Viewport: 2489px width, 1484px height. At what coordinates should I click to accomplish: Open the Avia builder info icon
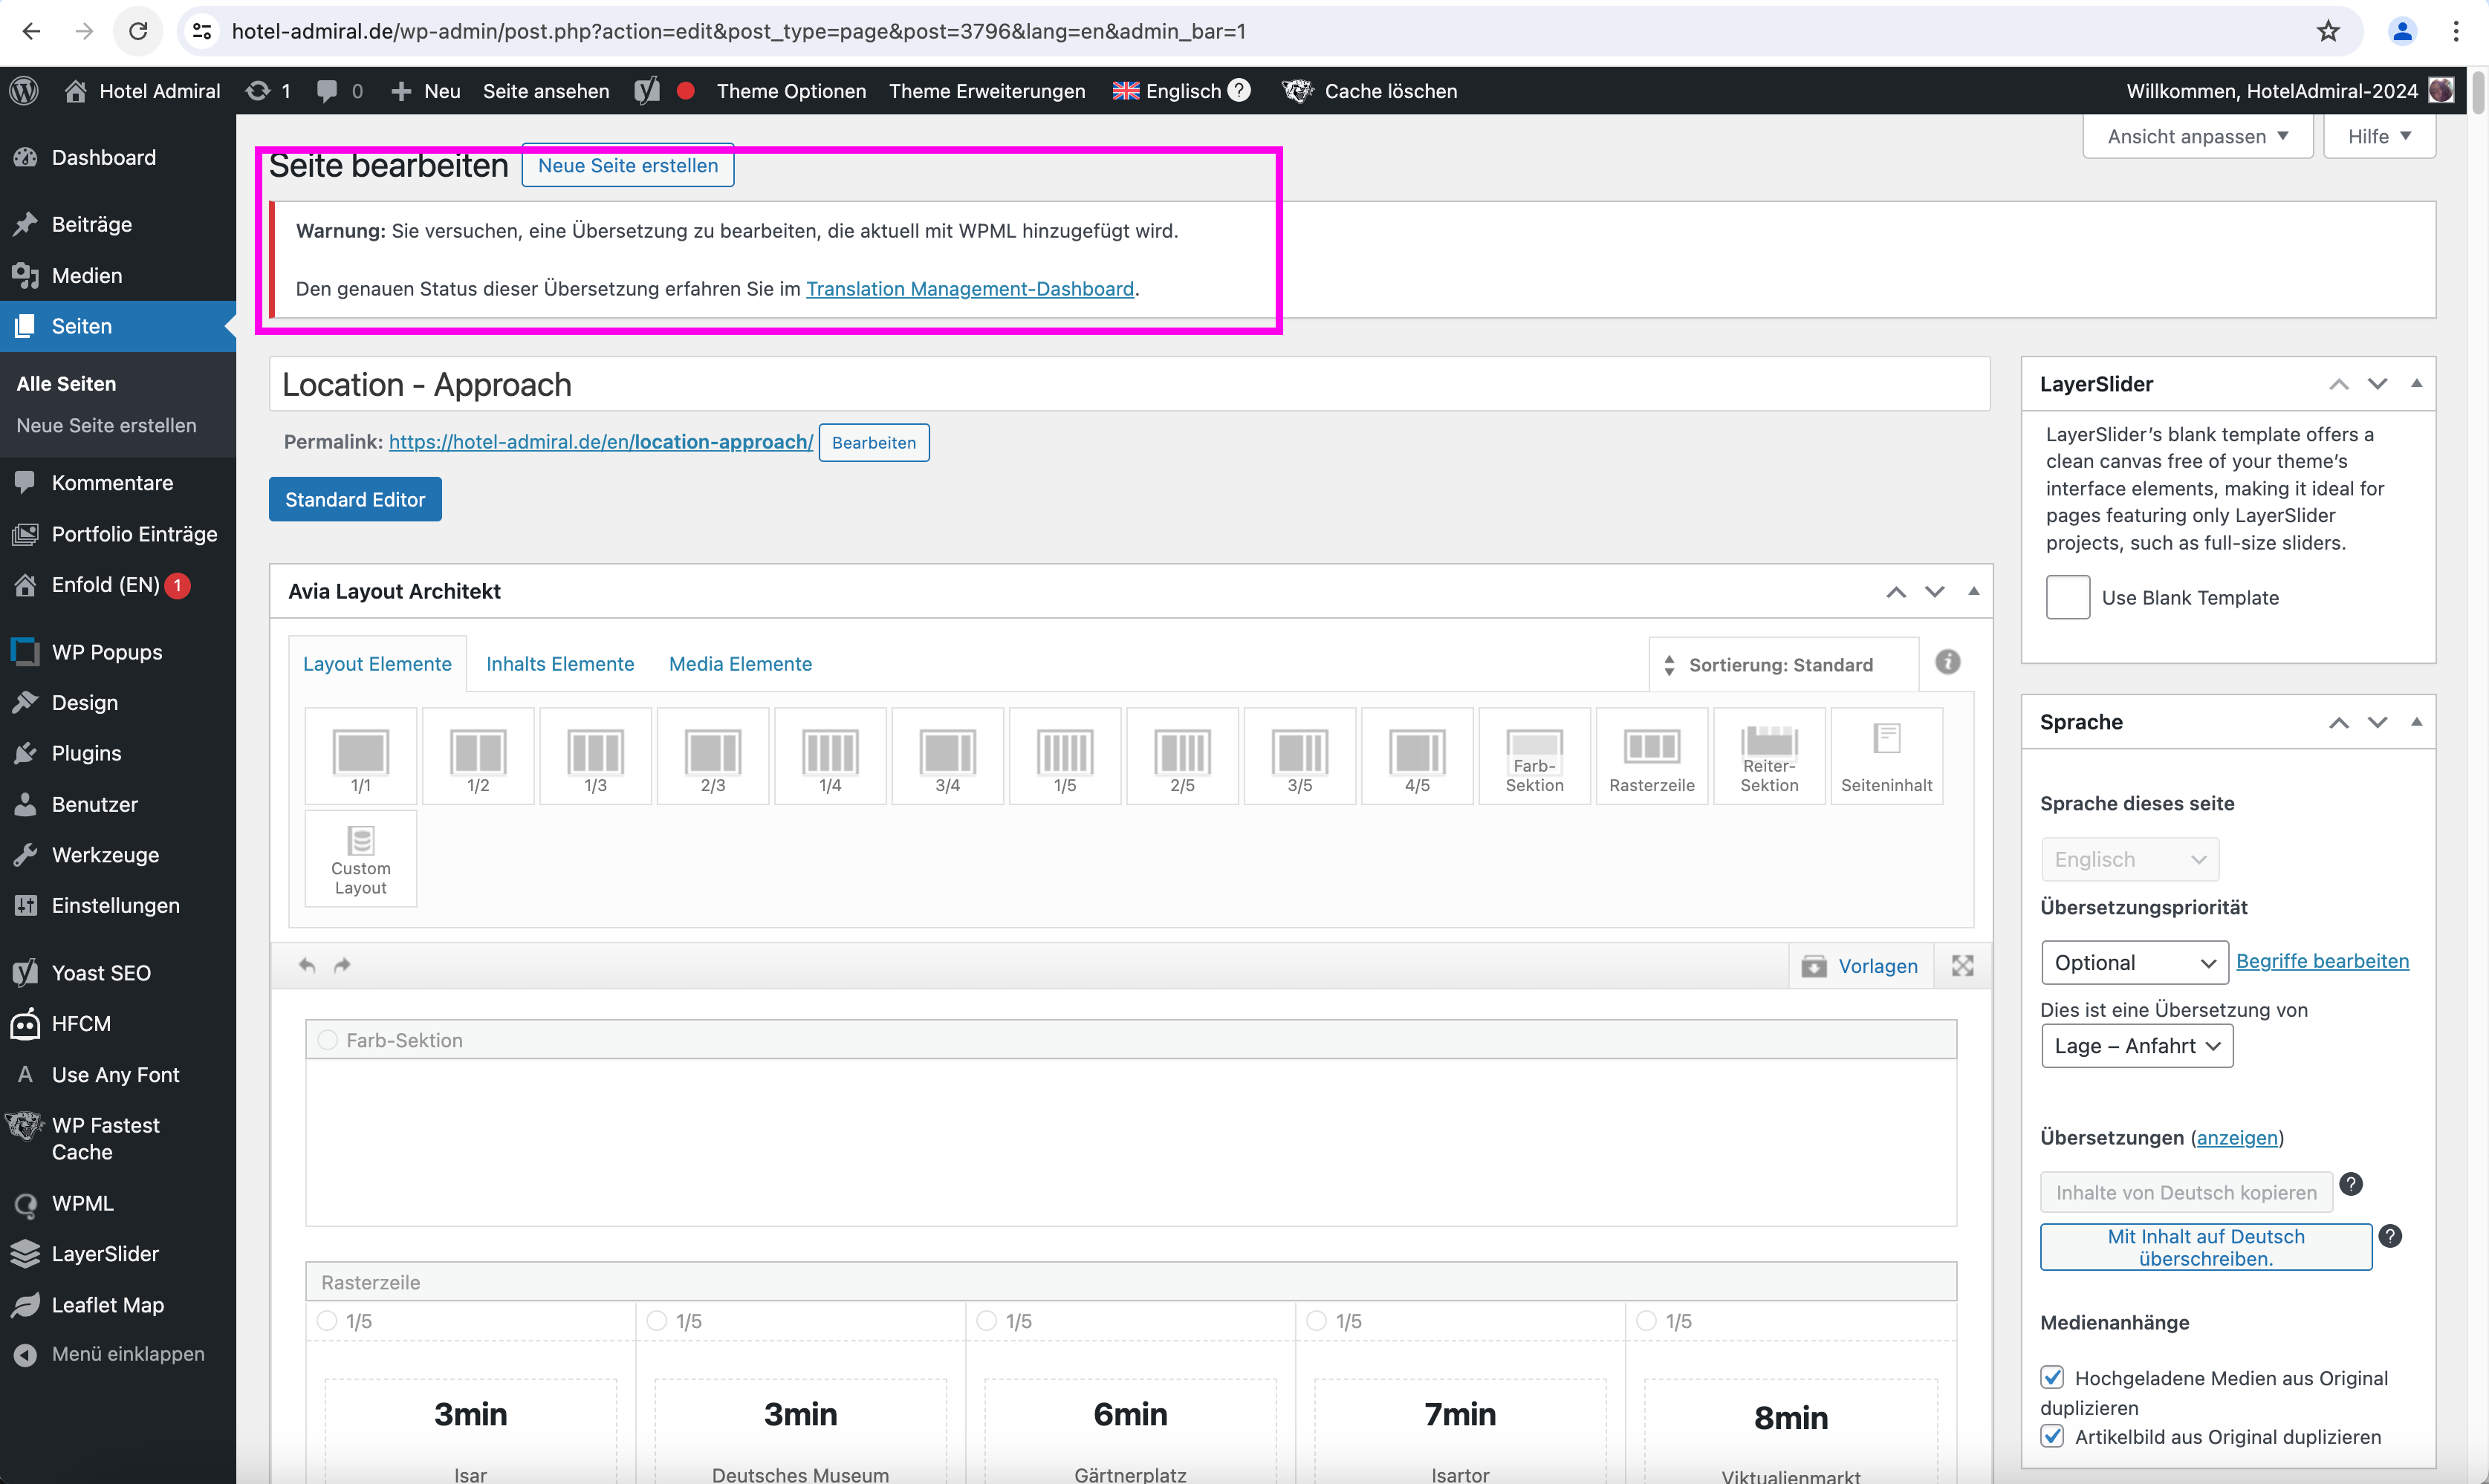coord(1947,662)
